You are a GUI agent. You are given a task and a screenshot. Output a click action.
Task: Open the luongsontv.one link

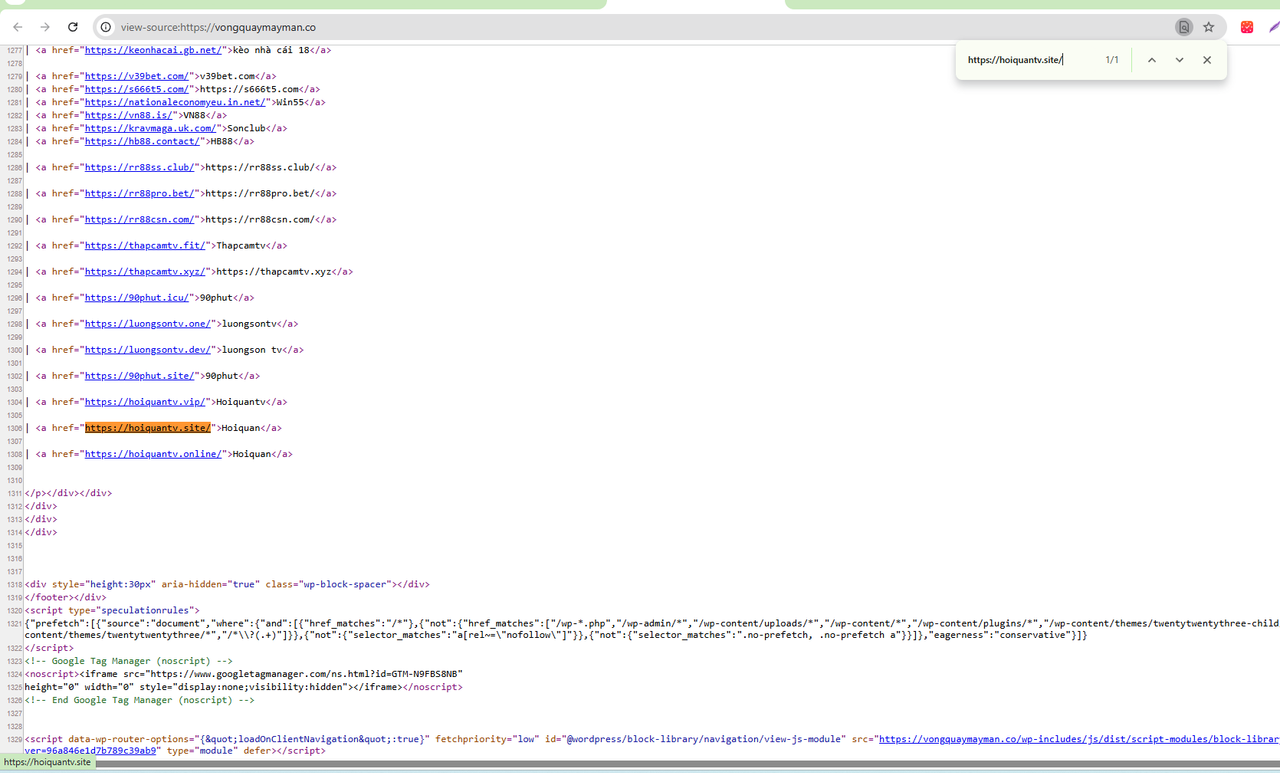[x=148, y=323]
